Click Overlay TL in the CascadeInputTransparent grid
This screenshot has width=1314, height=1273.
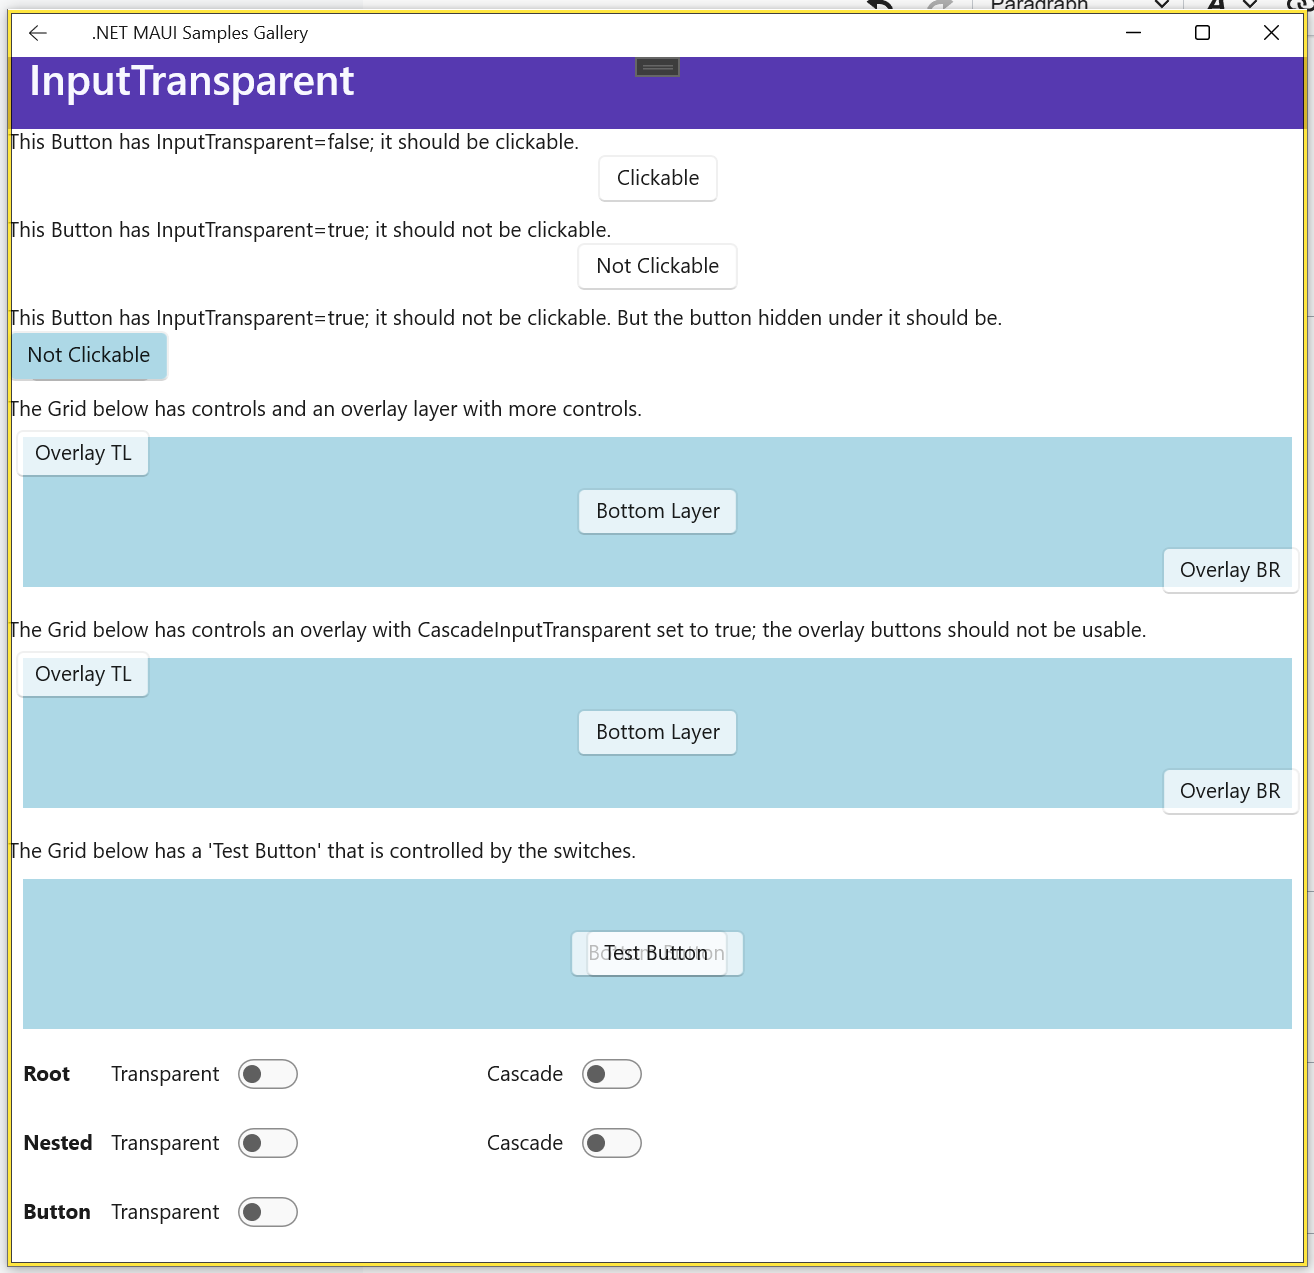click(x=83, y=674)
